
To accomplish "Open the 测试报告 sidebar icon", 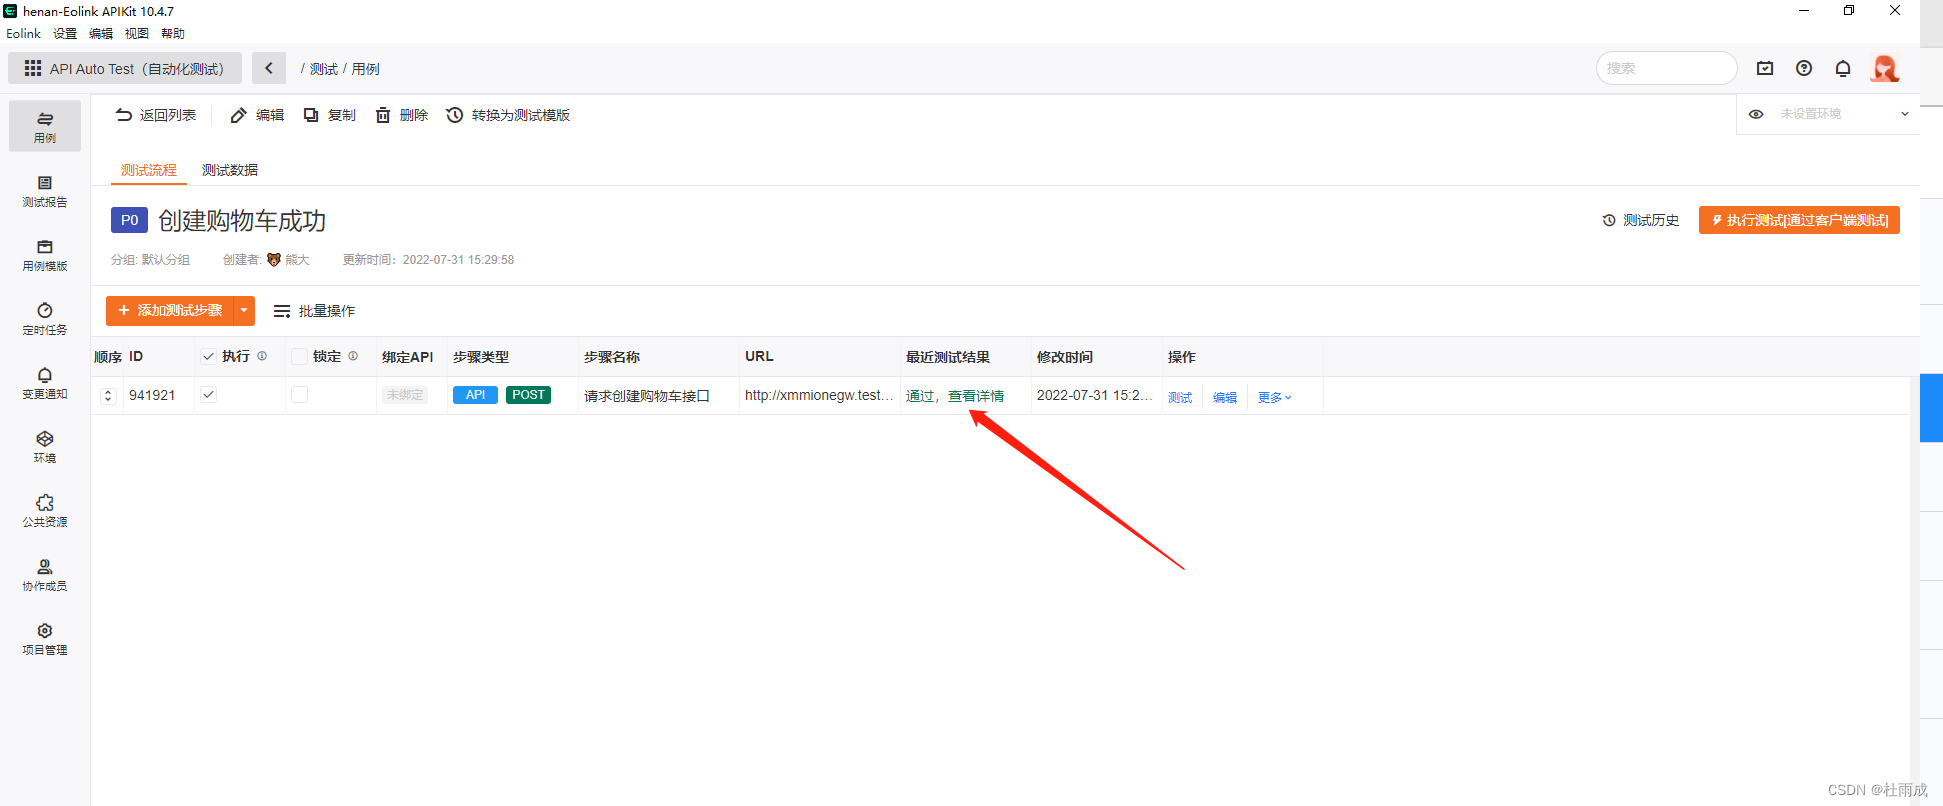I will point(45,191).
